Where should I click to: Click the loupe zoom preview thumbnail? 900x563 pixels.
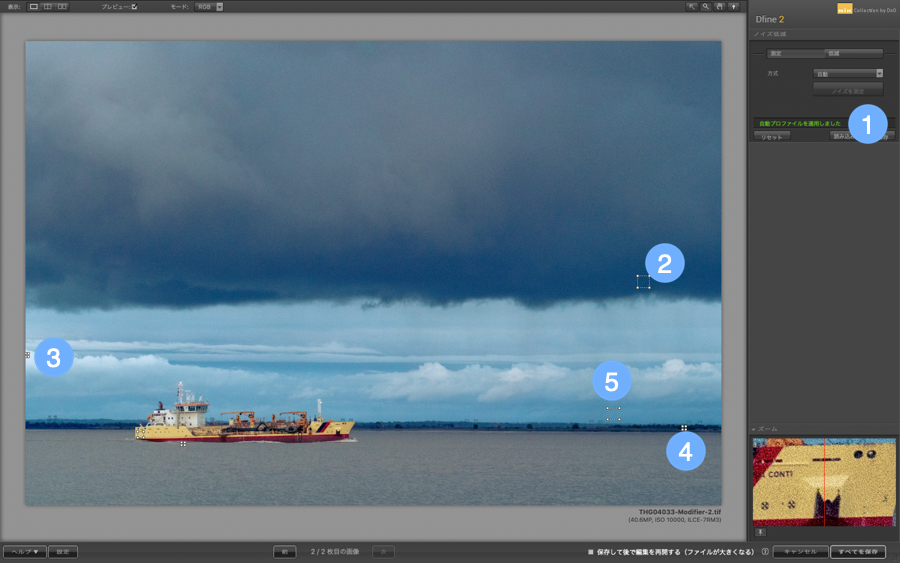pyautogui.click(x=824, y=482)
